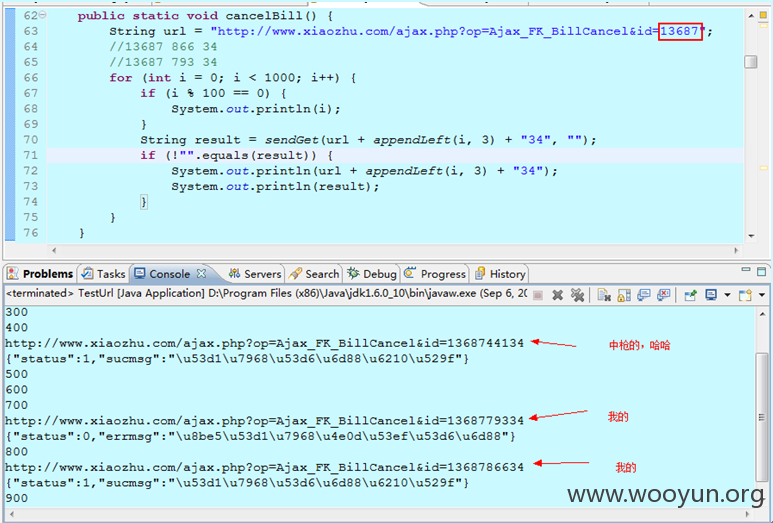This screenshot has height=523, width=773.
Task: Open the Open Console dropdown arrow
Action: (x=762, y=295)
